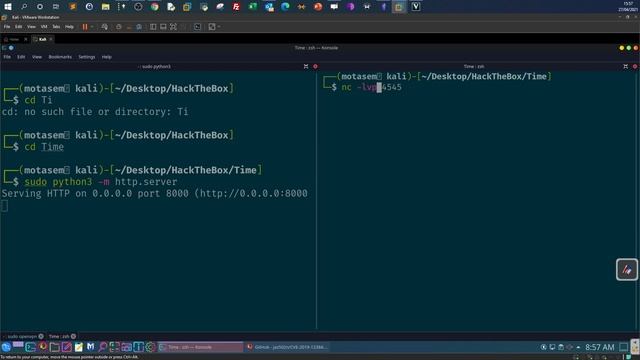Open the V app in the Windows taskbar

click(x=416, y=7)
